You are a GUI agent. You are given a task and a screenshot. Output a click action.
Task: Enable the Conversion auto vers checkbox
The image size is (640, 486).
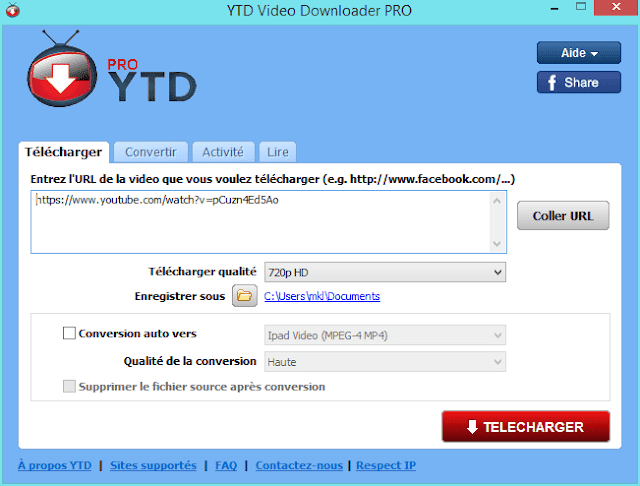69,333
